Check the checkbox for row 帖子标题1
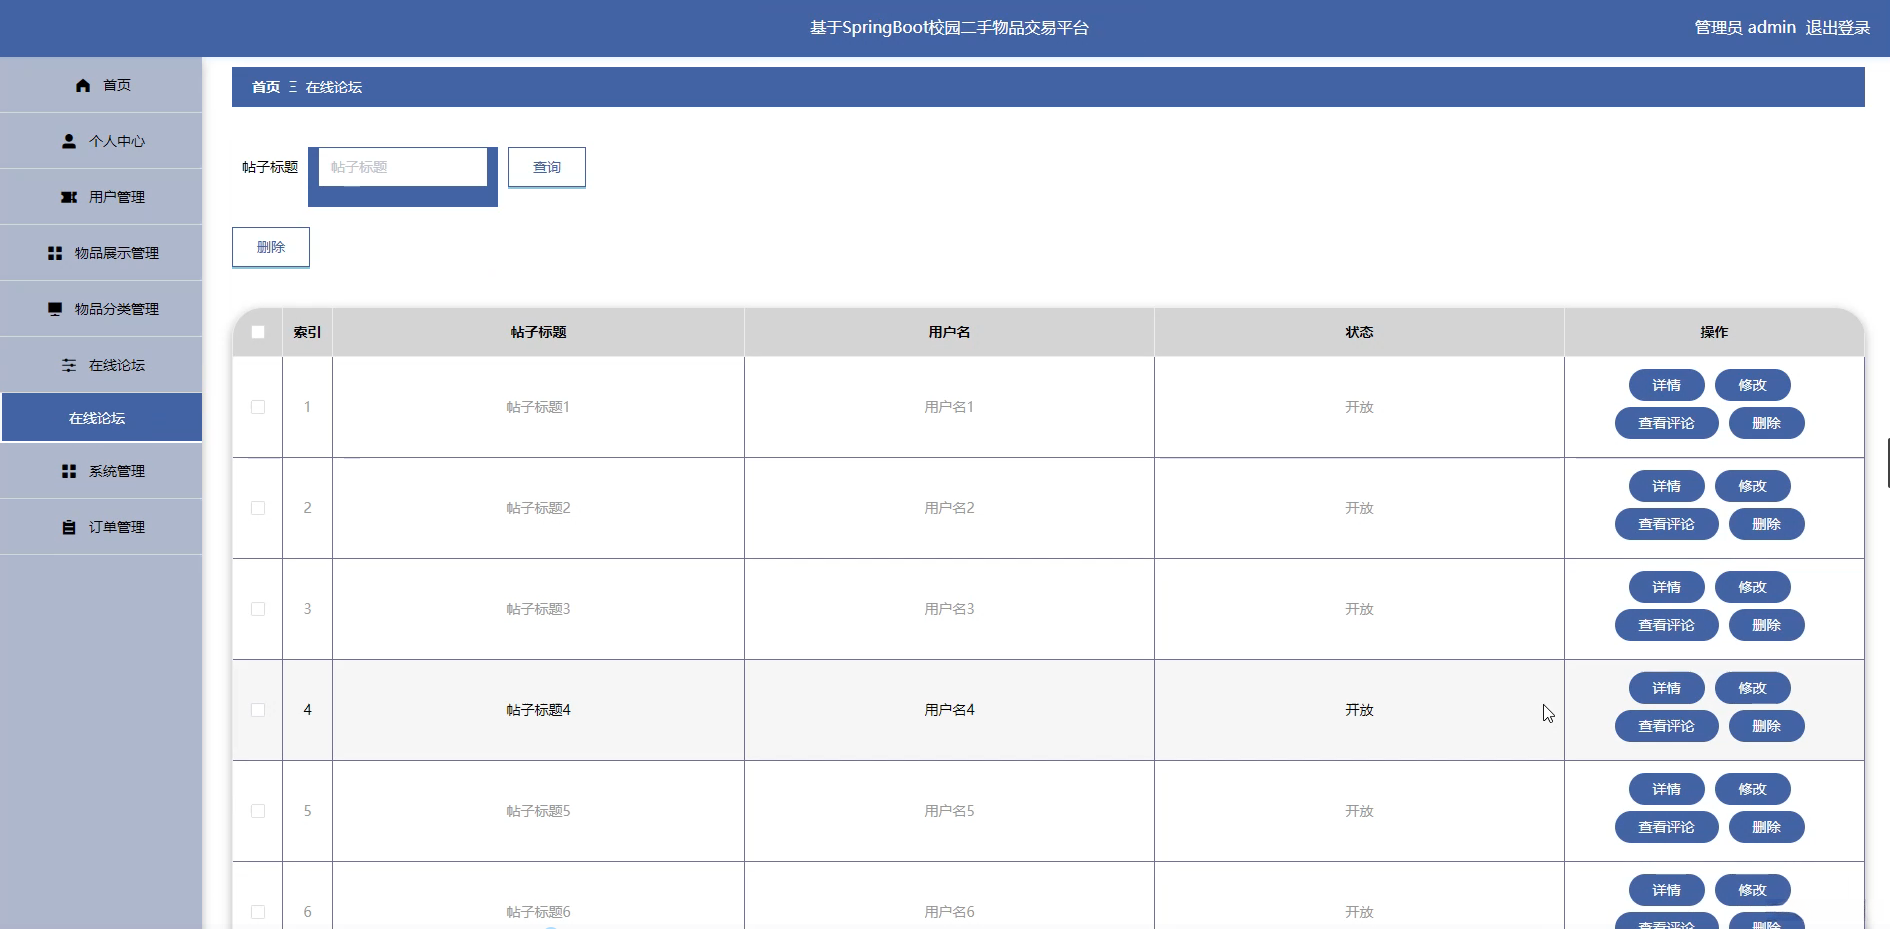This screenshot has height=929, width=1890. pos(258,407)
